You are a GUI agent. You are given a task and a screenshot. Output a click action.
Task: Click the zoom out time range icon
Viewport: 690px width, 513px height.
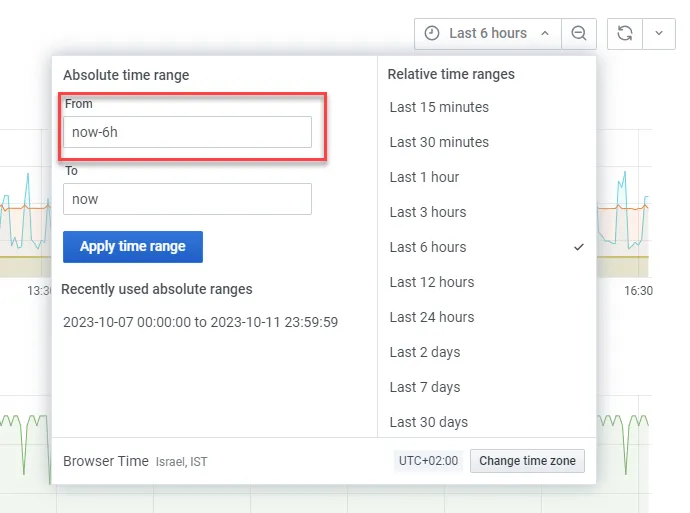coord(579,33)
